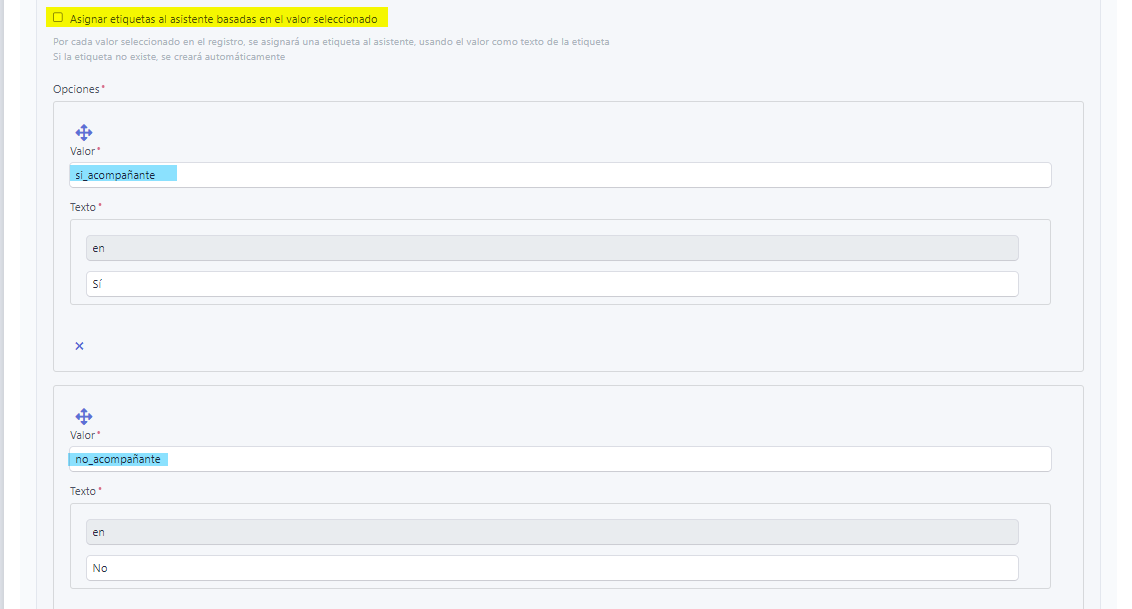Viewport: 1132px width, 609px height.
Task: Click the Valor label above si_acompañante
Action: click(x=83, y=151)
